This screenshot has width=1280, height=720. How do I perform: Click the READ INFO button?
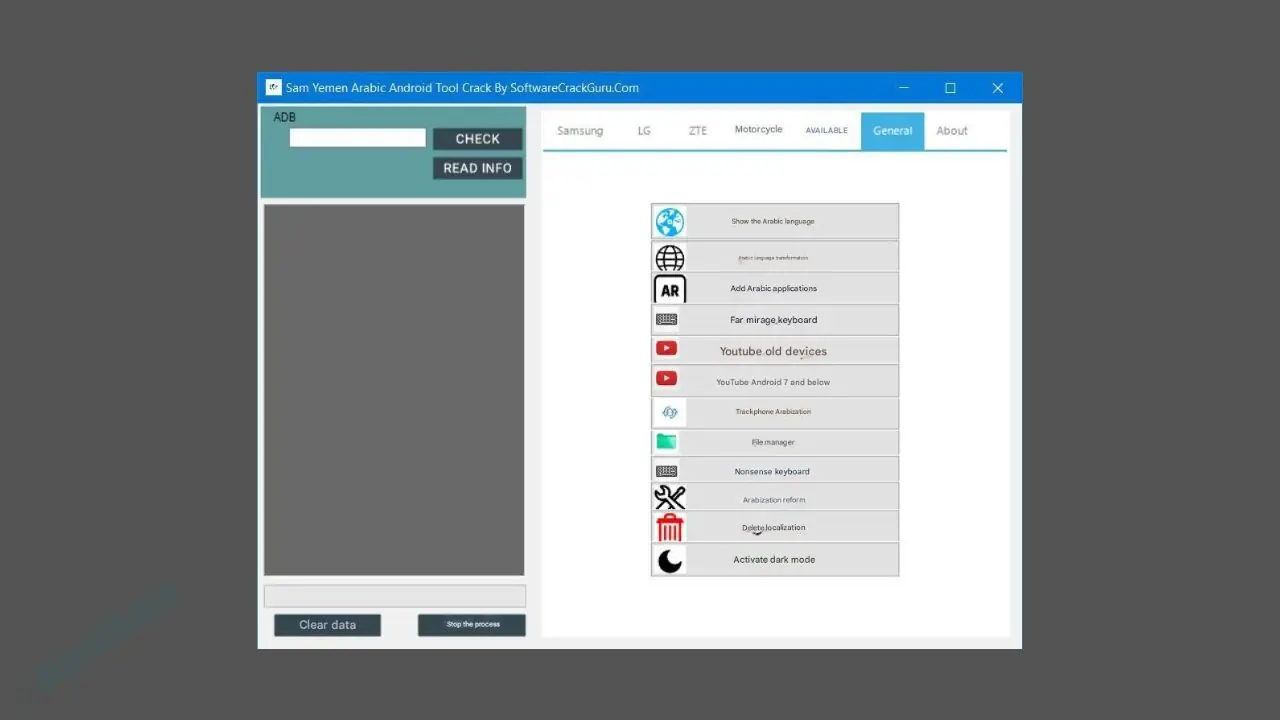477,168
